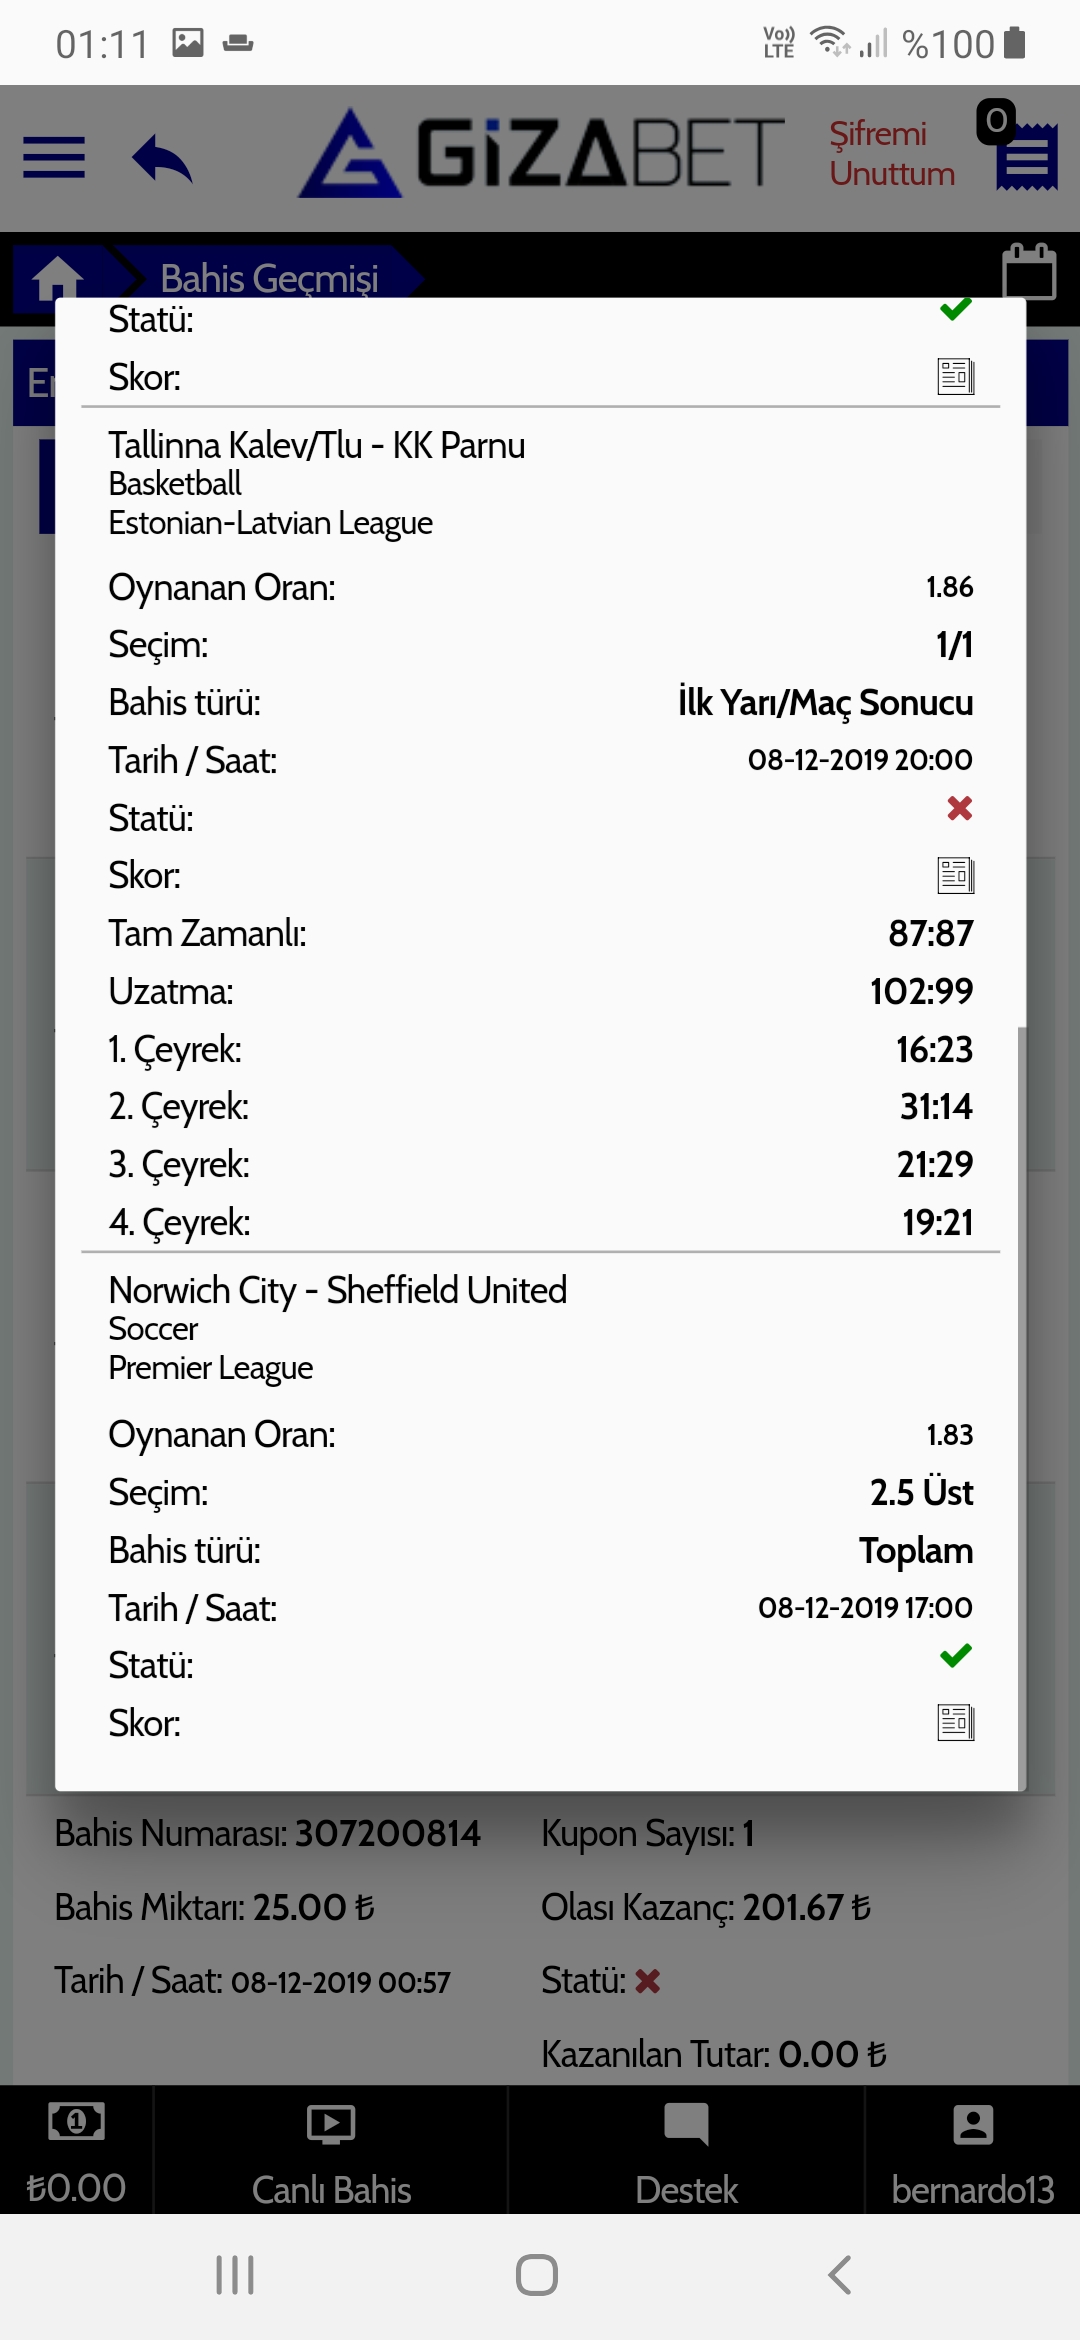
Task: Open score details icon for Norwich City match
Action: [956, 1723]
